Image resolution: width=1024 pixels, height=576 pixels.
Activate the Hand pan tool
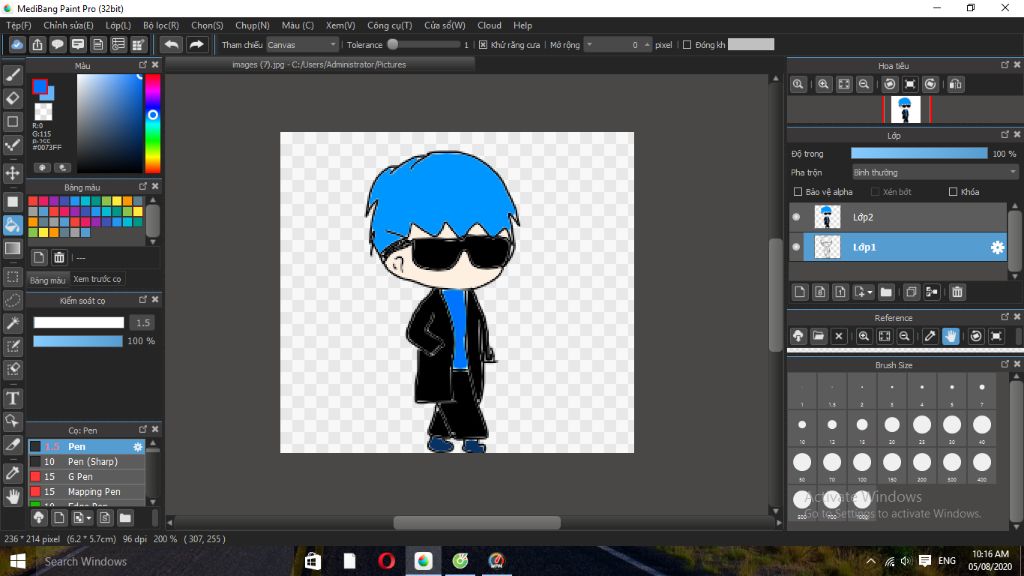12,497
